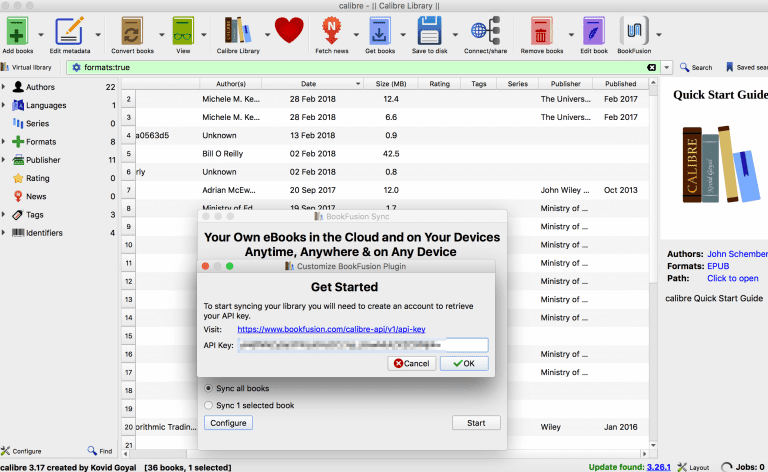The width and height of the screenshot is (768, 472).
Task: Open the Remove books dropdown arrow
Action: (571, 34)
